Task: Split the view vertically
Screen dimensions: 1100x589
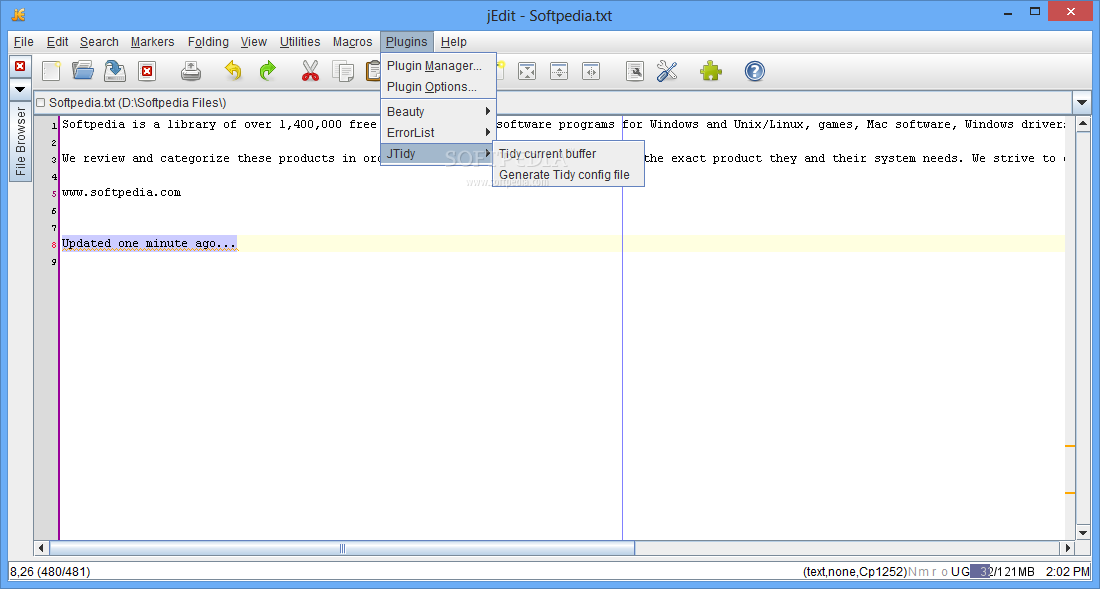Action: (x=591, y=71)
